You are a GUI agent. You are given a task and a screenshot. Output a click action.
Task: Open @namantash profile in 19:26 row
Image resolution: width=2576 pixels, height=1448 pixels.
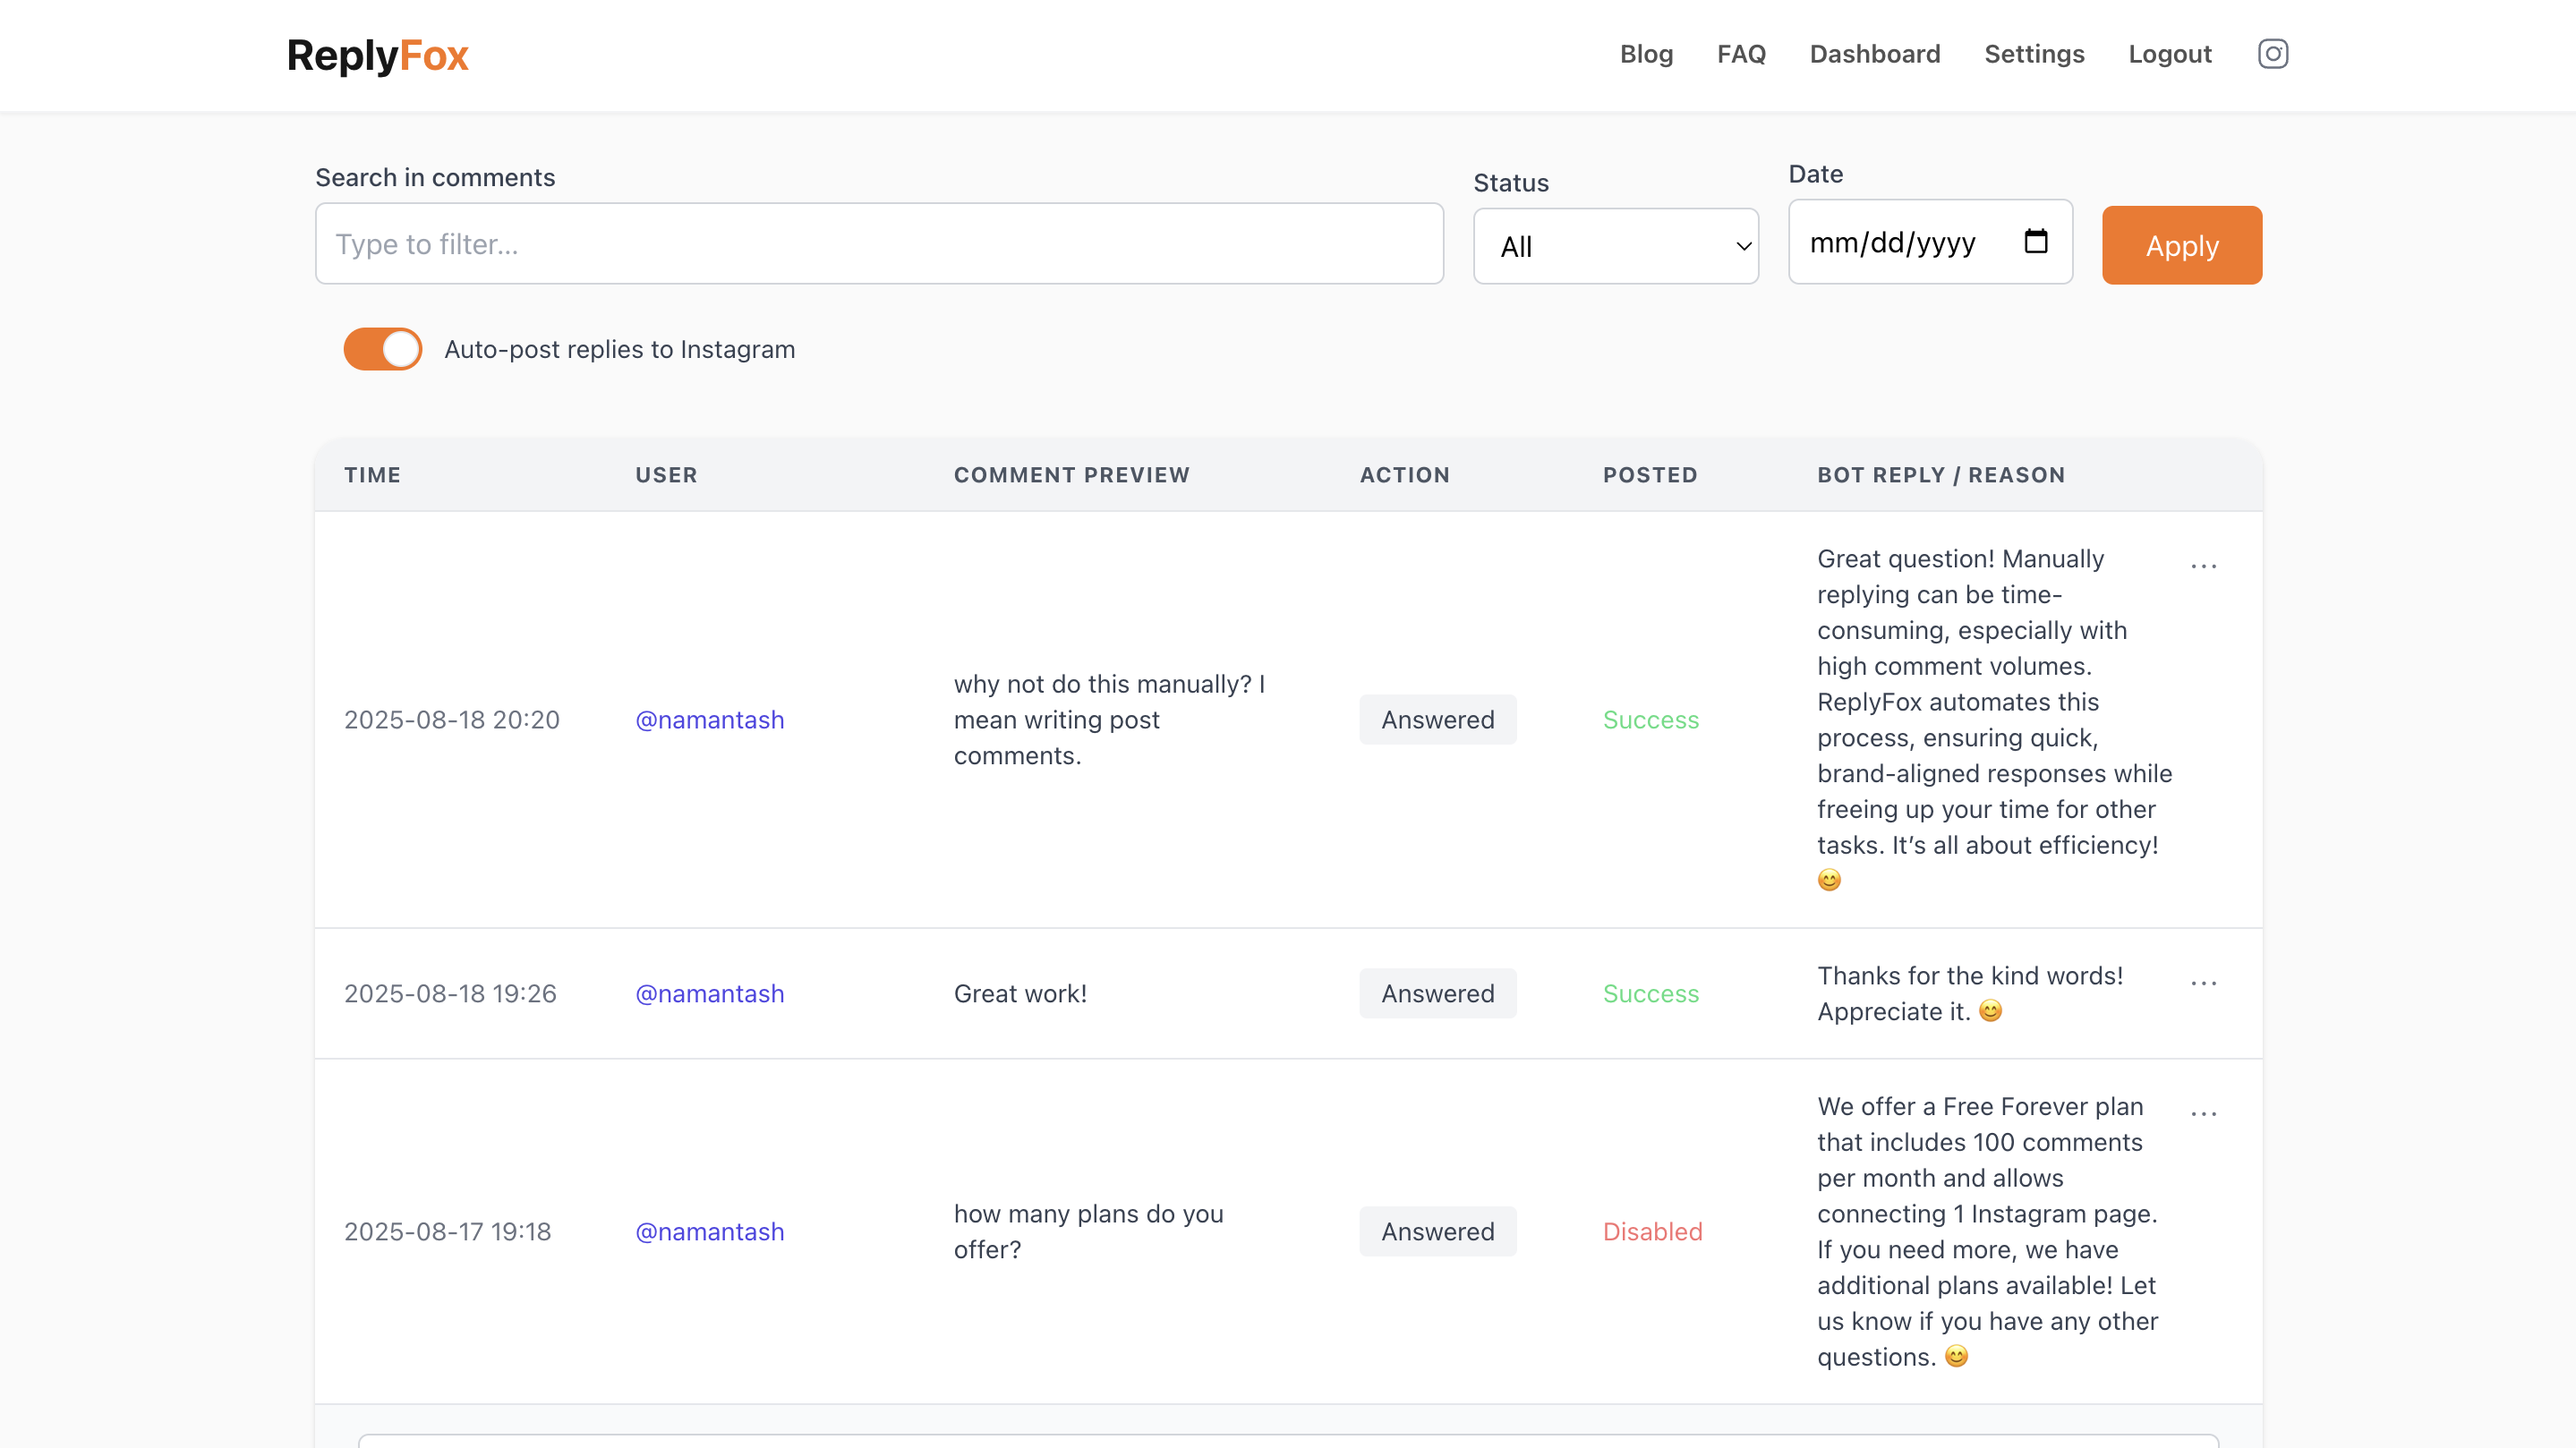(709, 994)
